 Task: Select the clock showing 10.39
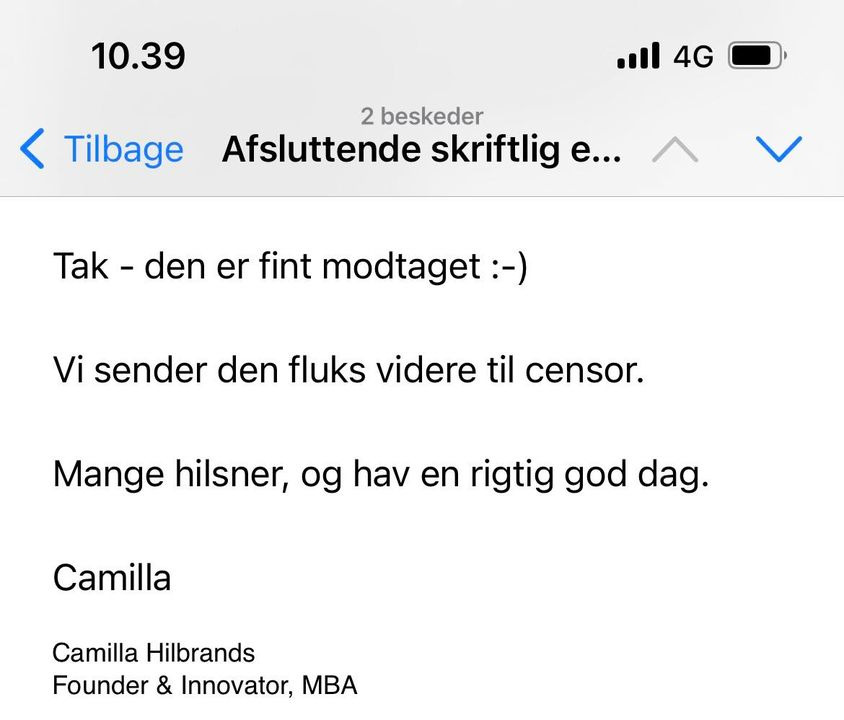(x=137, y=56)
